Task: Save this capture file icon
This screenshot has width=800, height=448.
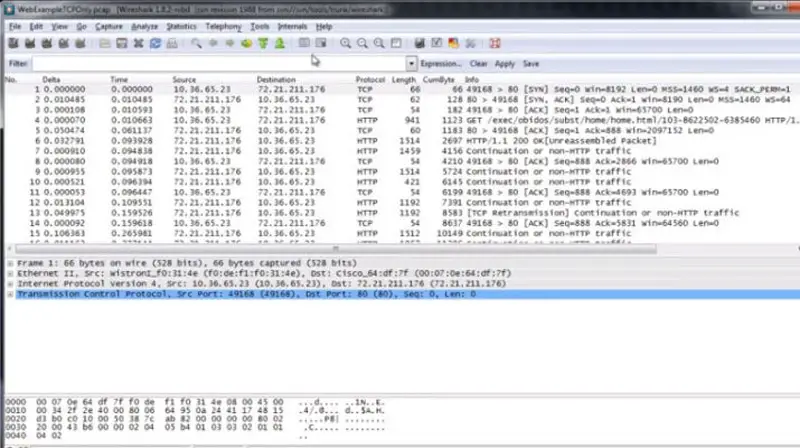Action: coord(121,43)
